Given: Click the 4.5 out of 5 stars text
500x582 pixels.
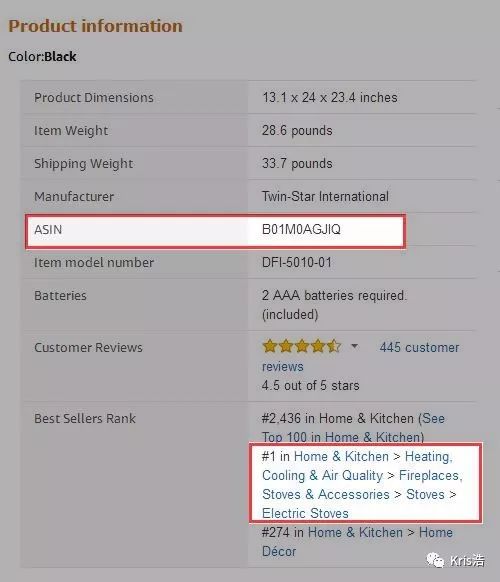Looking at the screenshot, I should click(x=310, y=385).
